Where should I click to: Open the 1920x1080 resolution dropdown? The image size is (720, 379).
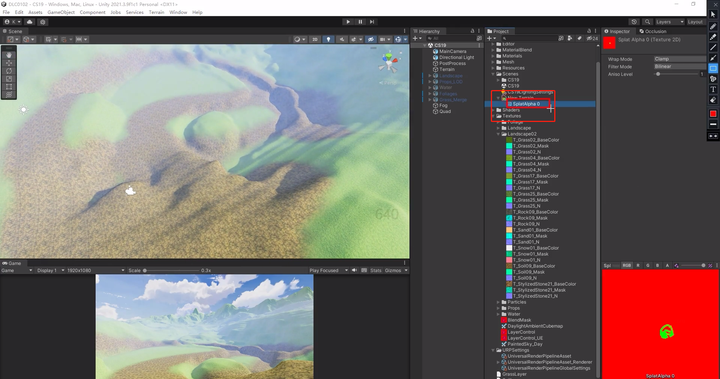pyautogui.click(x=96, y=270)
